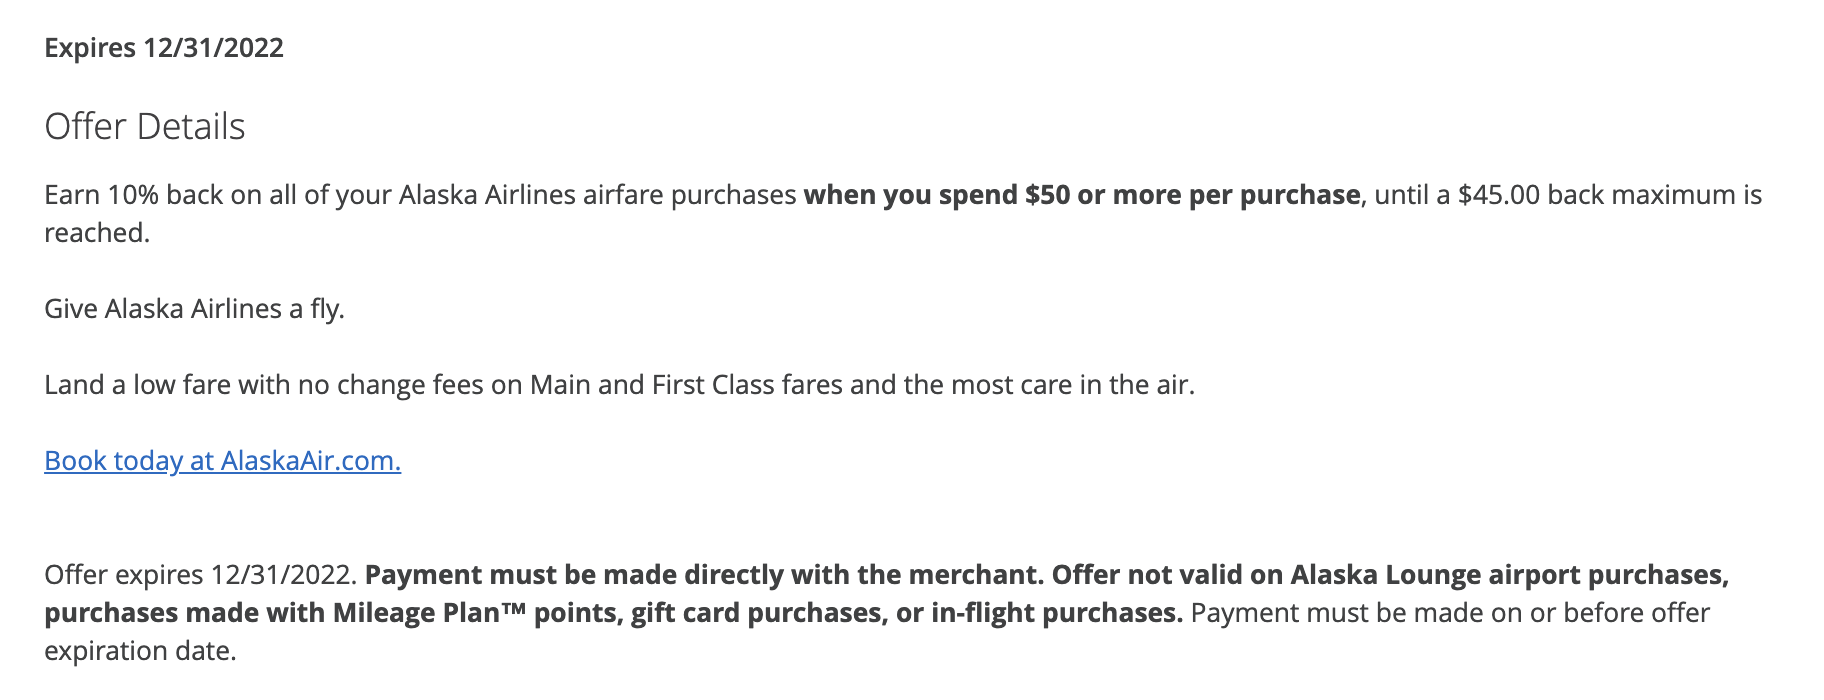Click the 'Offer expires 12/31/2022.' sentence at bottom
Viewport: 1824px width, 700px height.
(x=200, y=575)
